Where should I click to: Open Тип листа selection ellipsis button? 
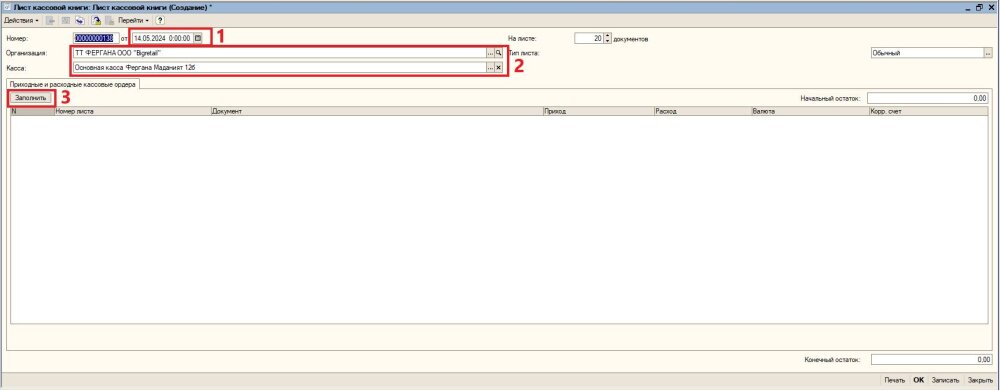(x=988, y=53)
